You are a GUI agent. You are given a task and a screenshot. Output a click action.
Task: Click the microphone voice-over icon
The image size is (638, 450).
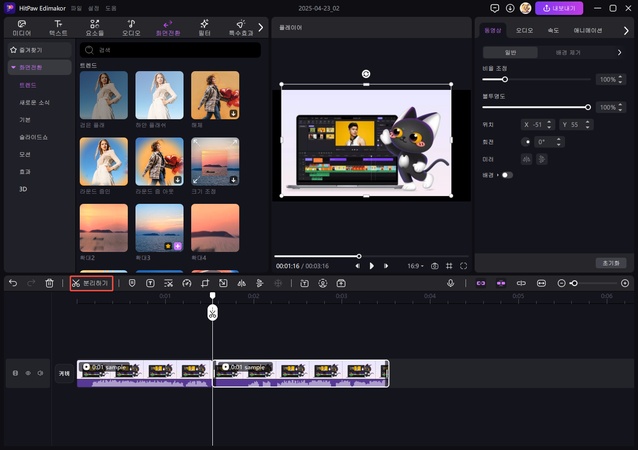[x=450, y=283]
